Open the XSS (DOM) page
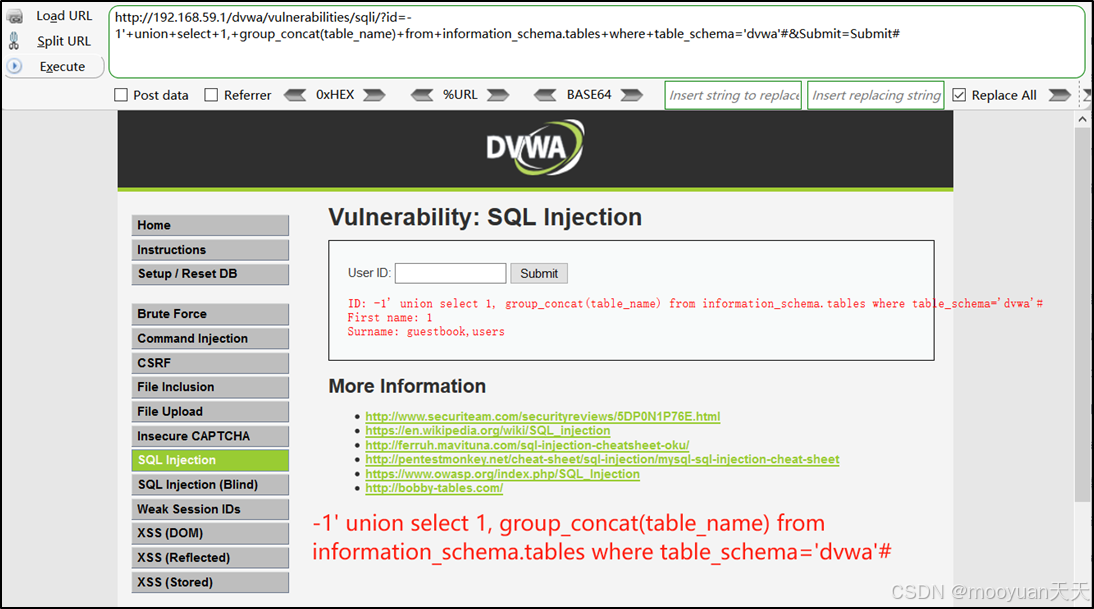Image resolution: width=1094 pixels, height=609 pixels. [x=210, y=533]
